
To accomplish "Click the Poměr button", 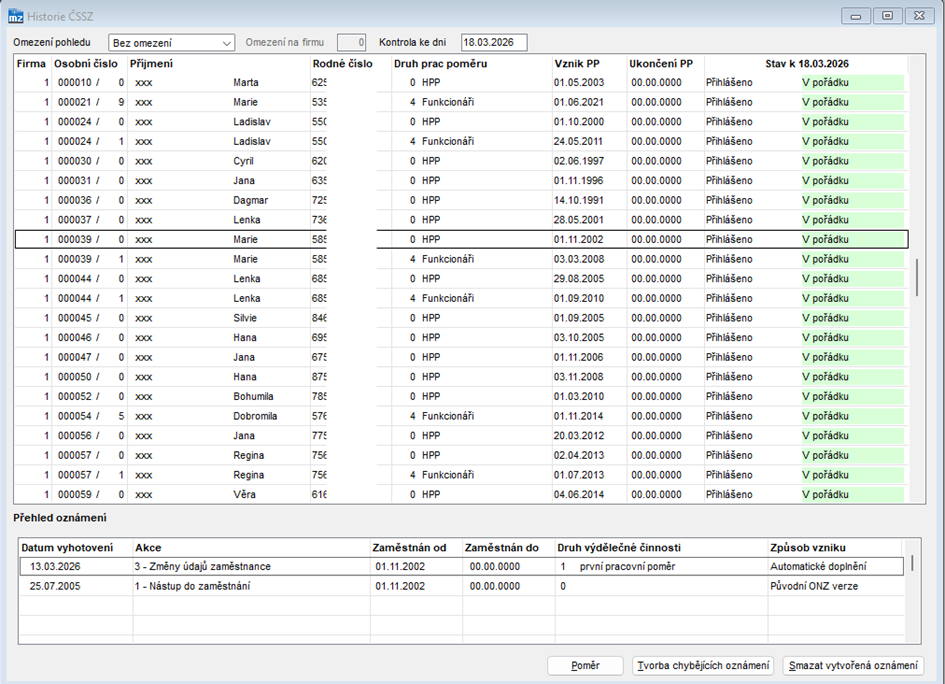I will (585, 665).
